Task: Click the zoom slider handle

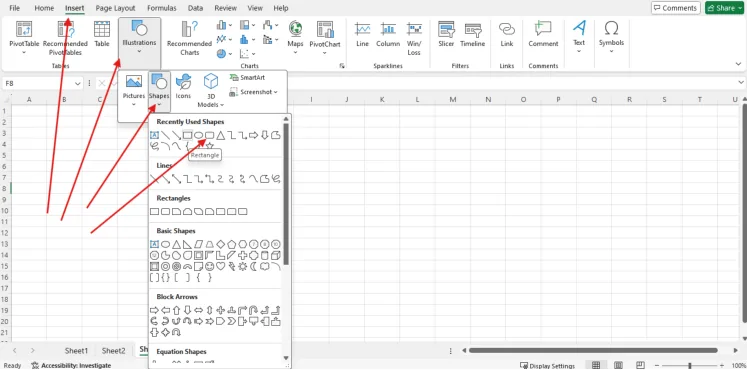Action: (x=690, y=366)
